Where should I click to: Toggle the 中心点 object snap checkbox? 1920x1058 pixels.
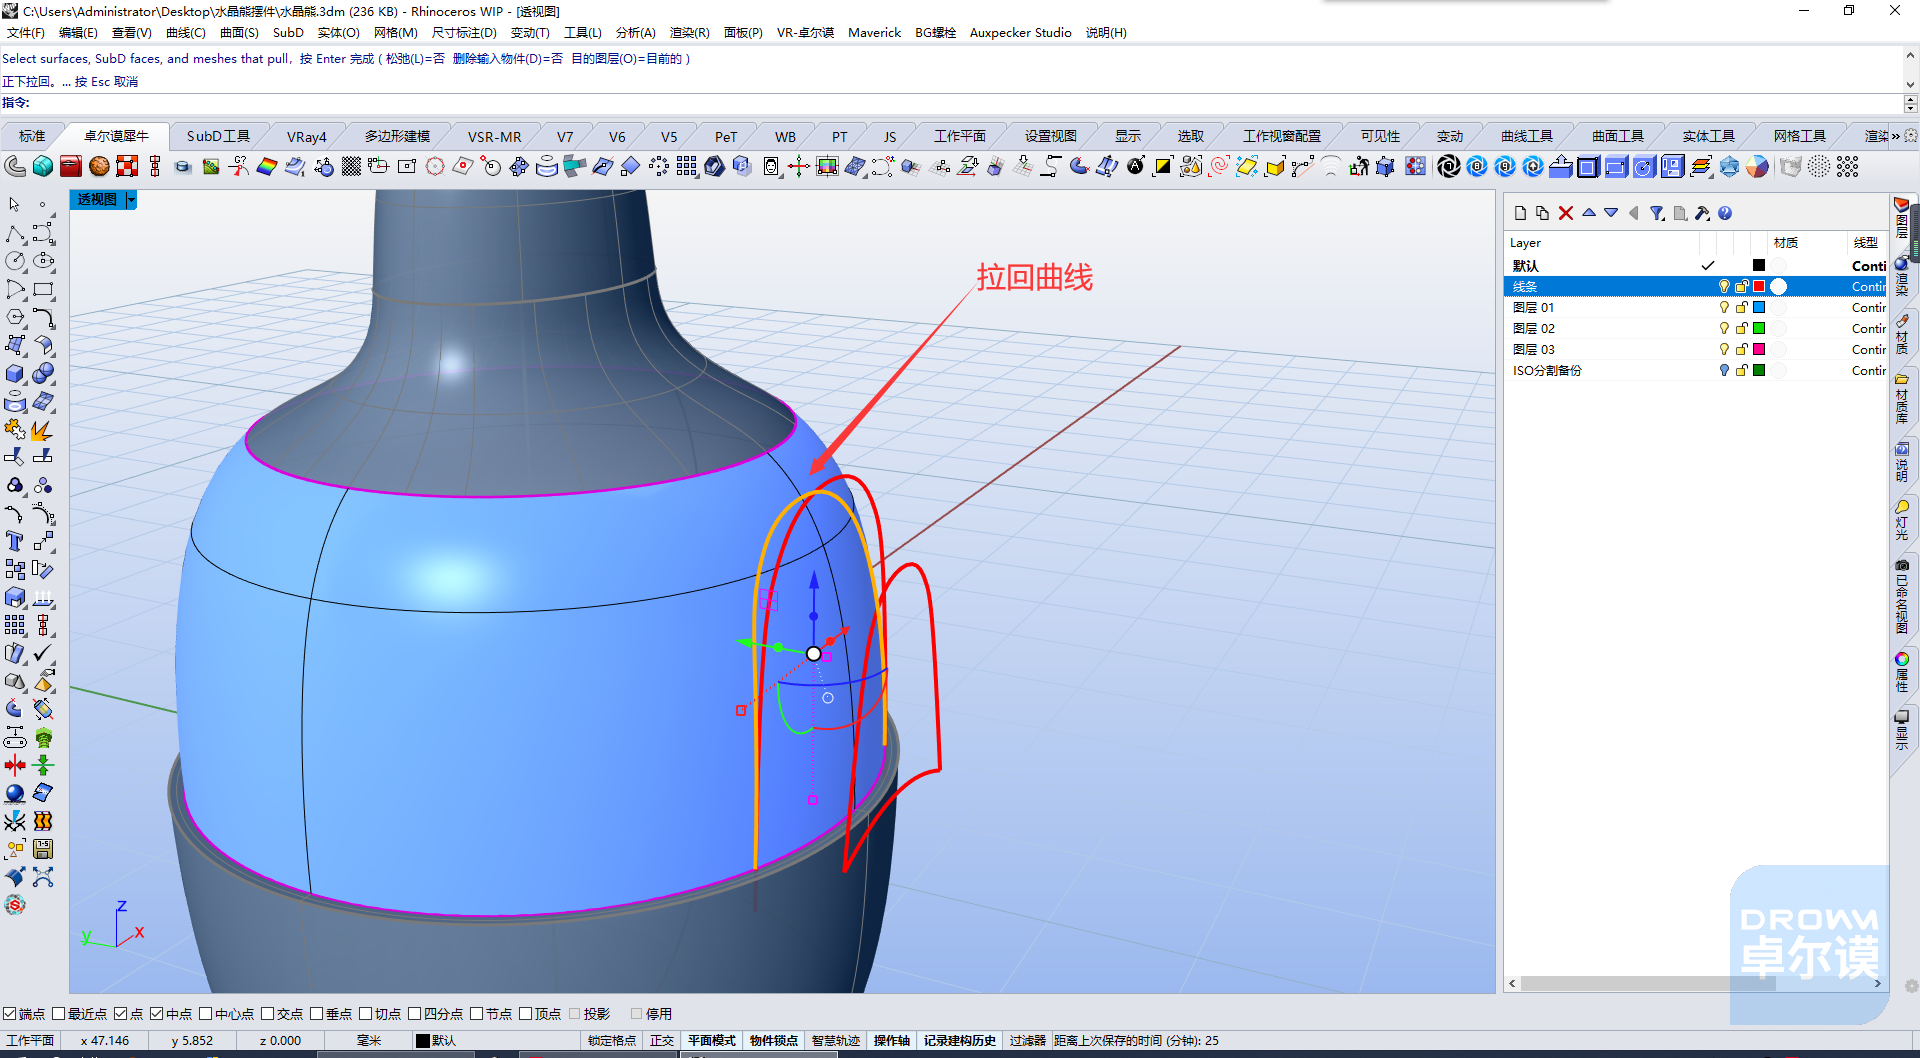tap(205, 1014)
